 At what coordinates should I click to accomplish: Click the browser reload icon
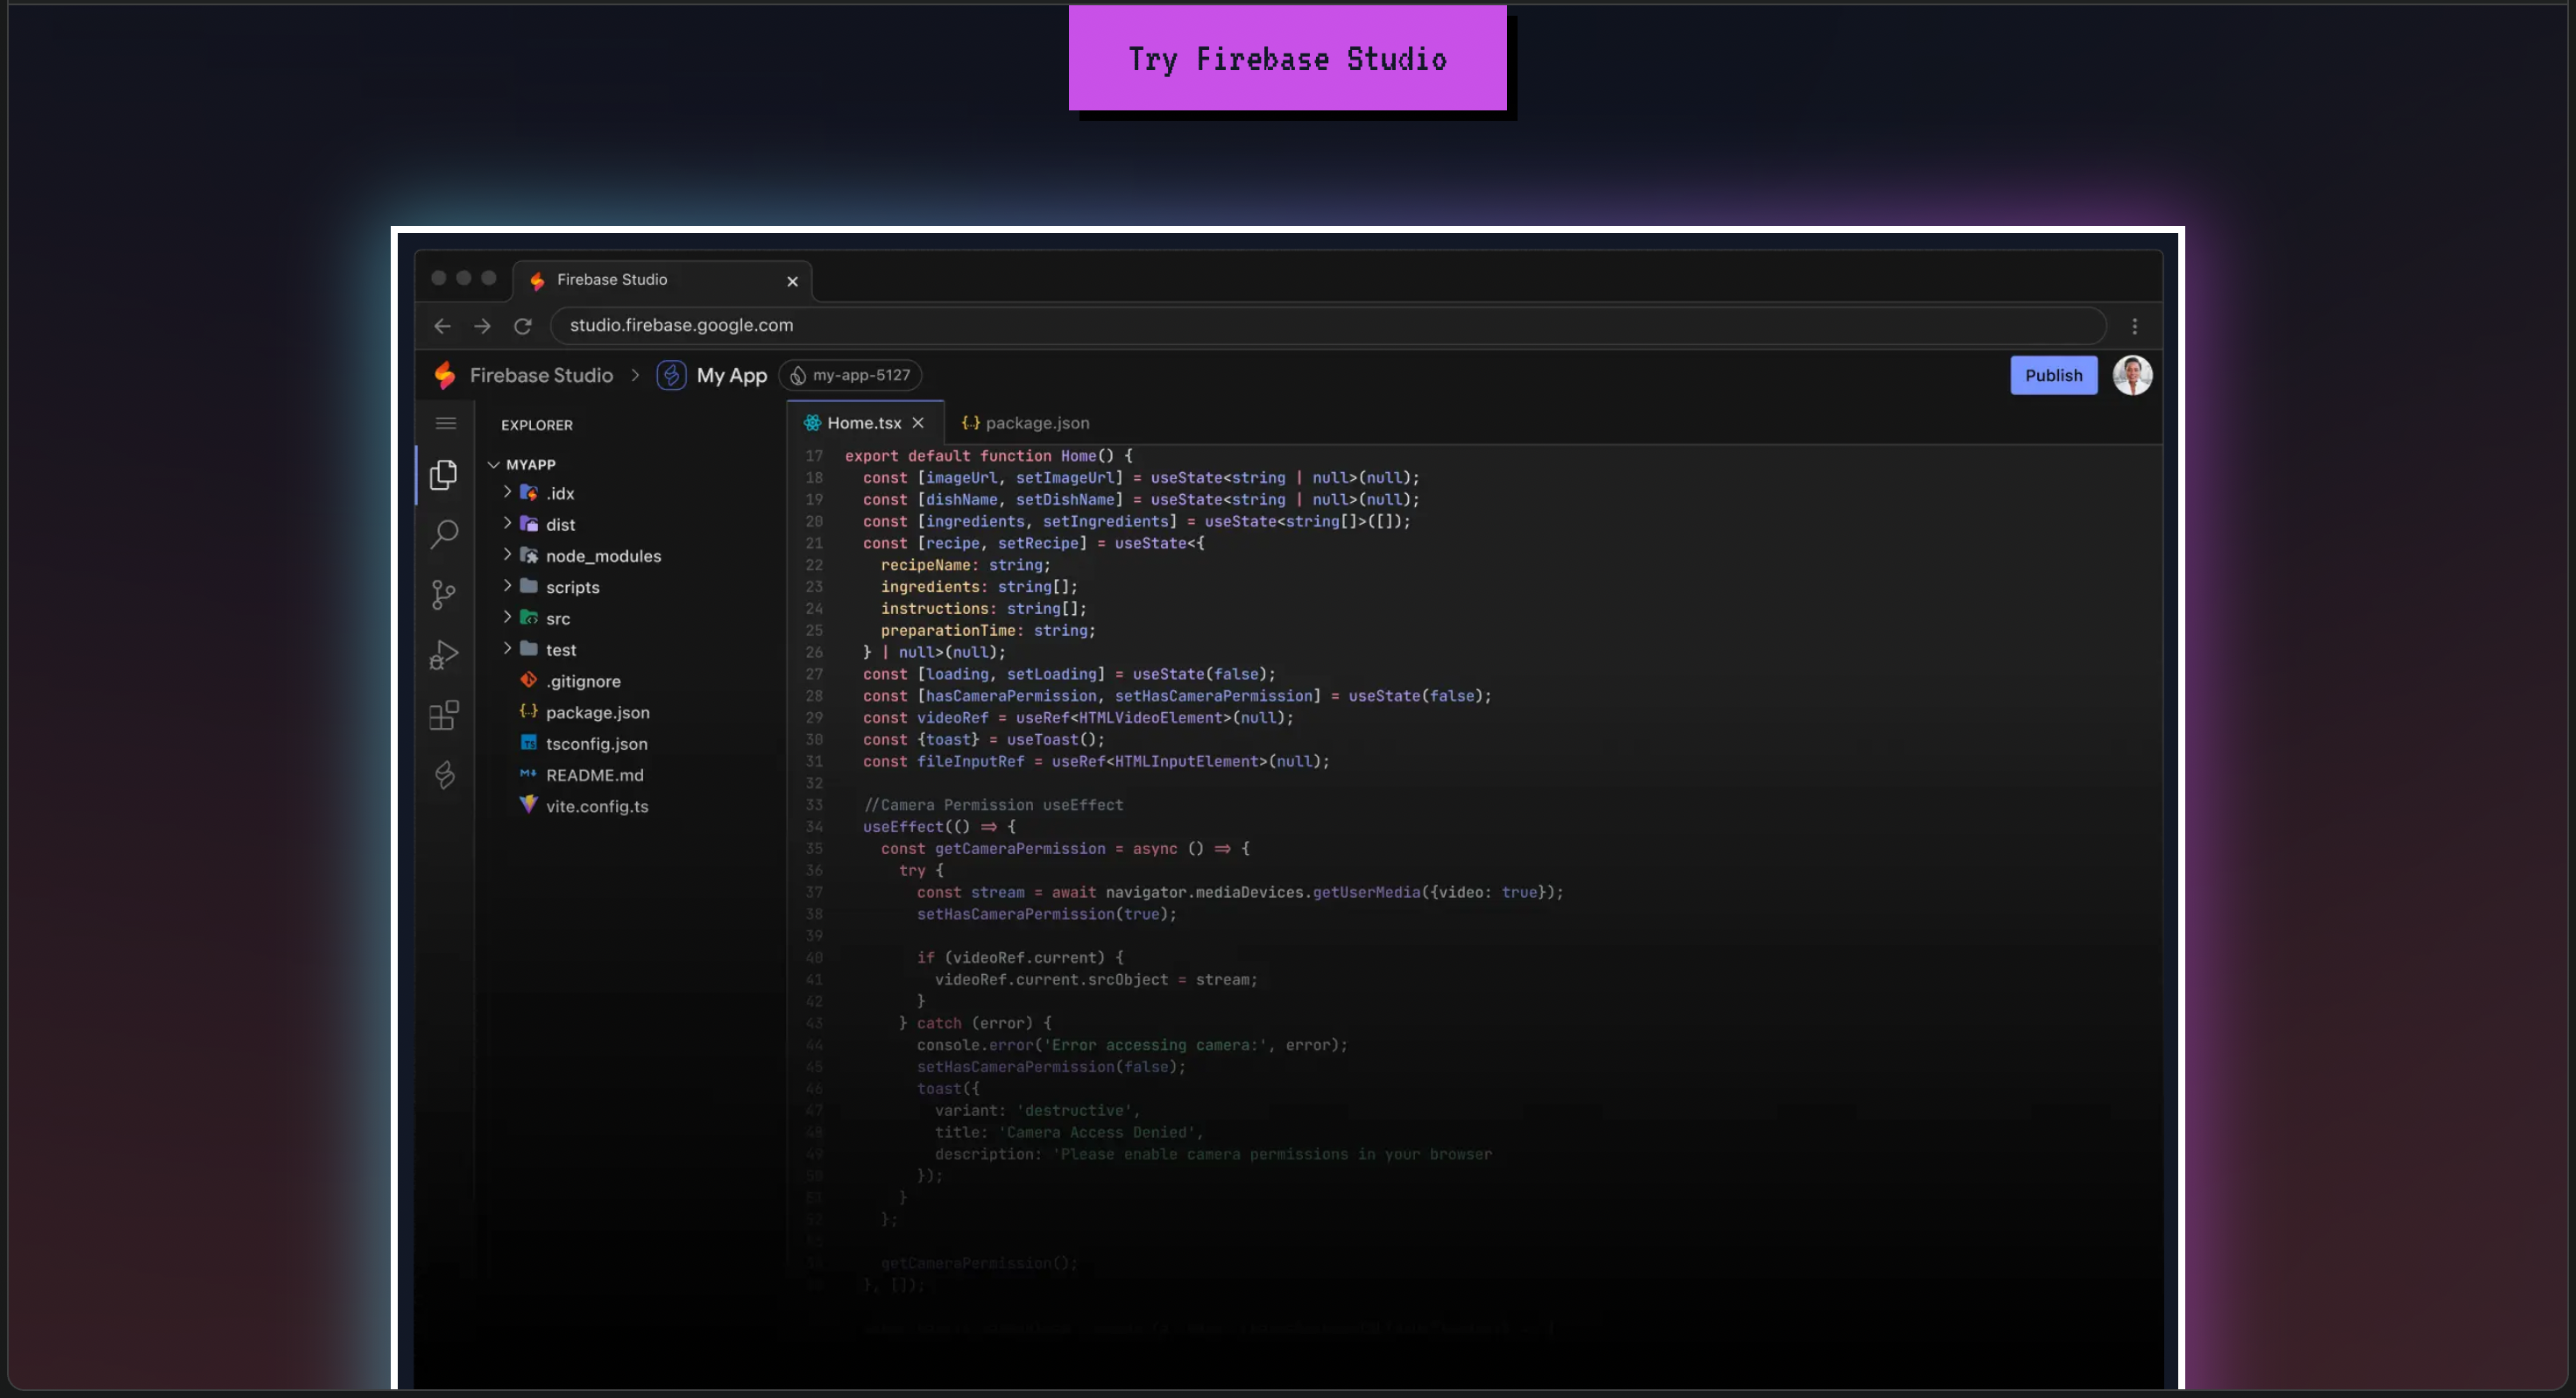523,326
